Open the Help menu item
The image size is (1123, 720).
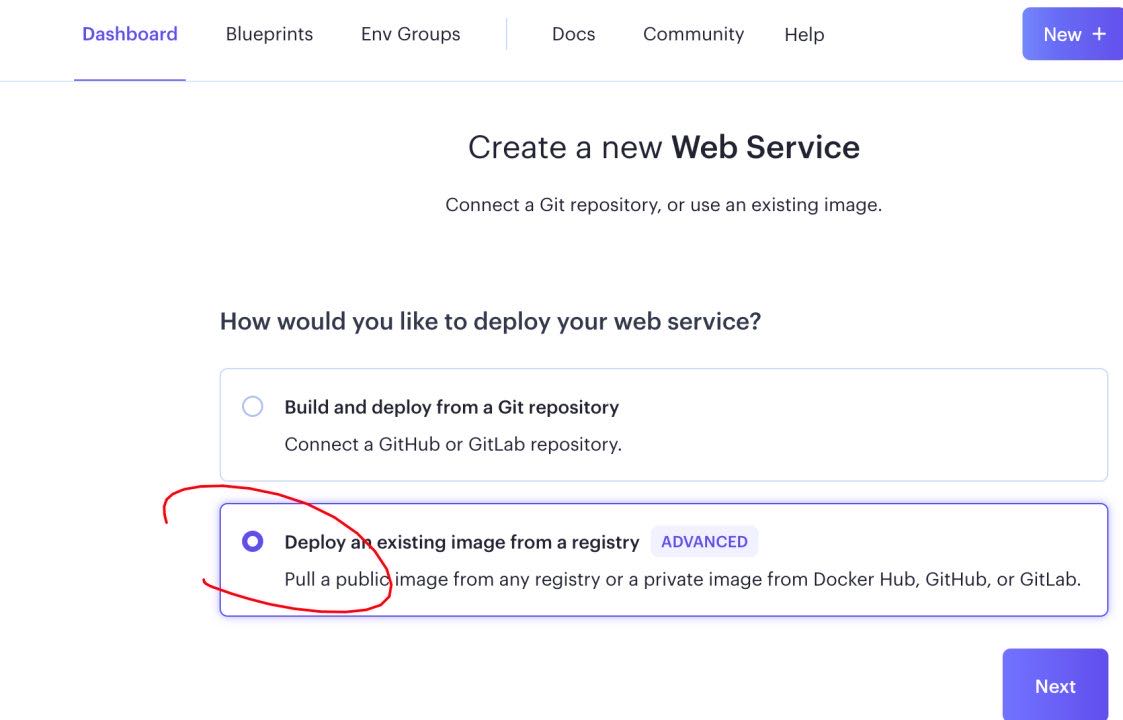point(804,35)
